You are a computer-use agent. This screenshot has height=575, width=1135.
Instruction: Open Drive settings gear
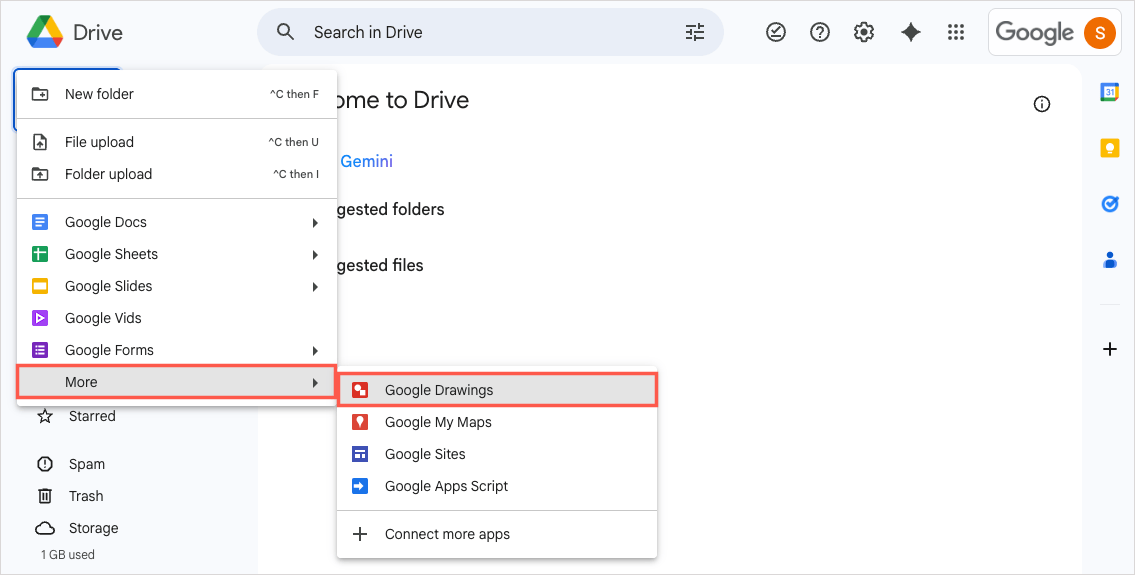point(864,32)
